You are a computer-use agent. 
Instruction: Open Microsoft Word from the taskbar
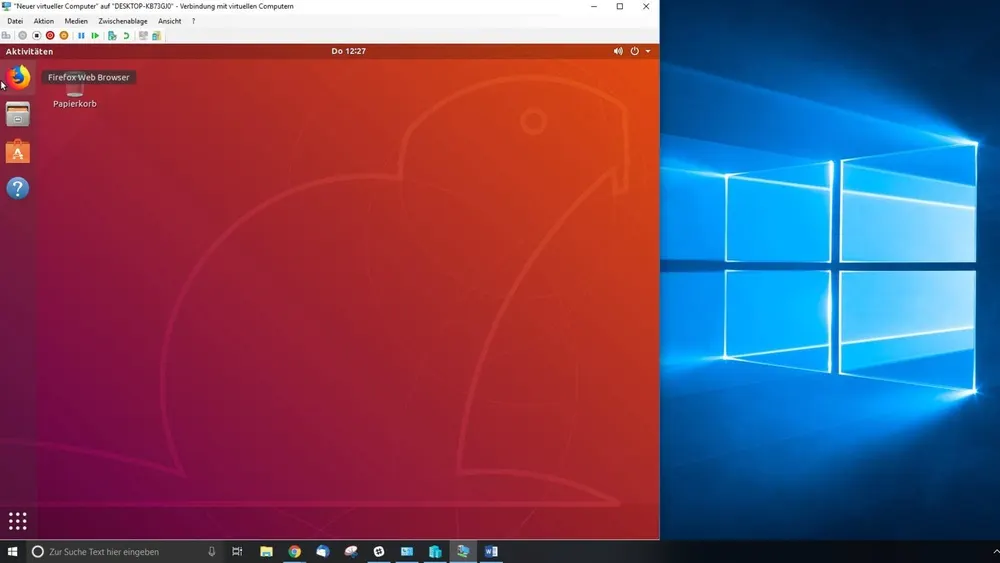(x=491, y=552)
